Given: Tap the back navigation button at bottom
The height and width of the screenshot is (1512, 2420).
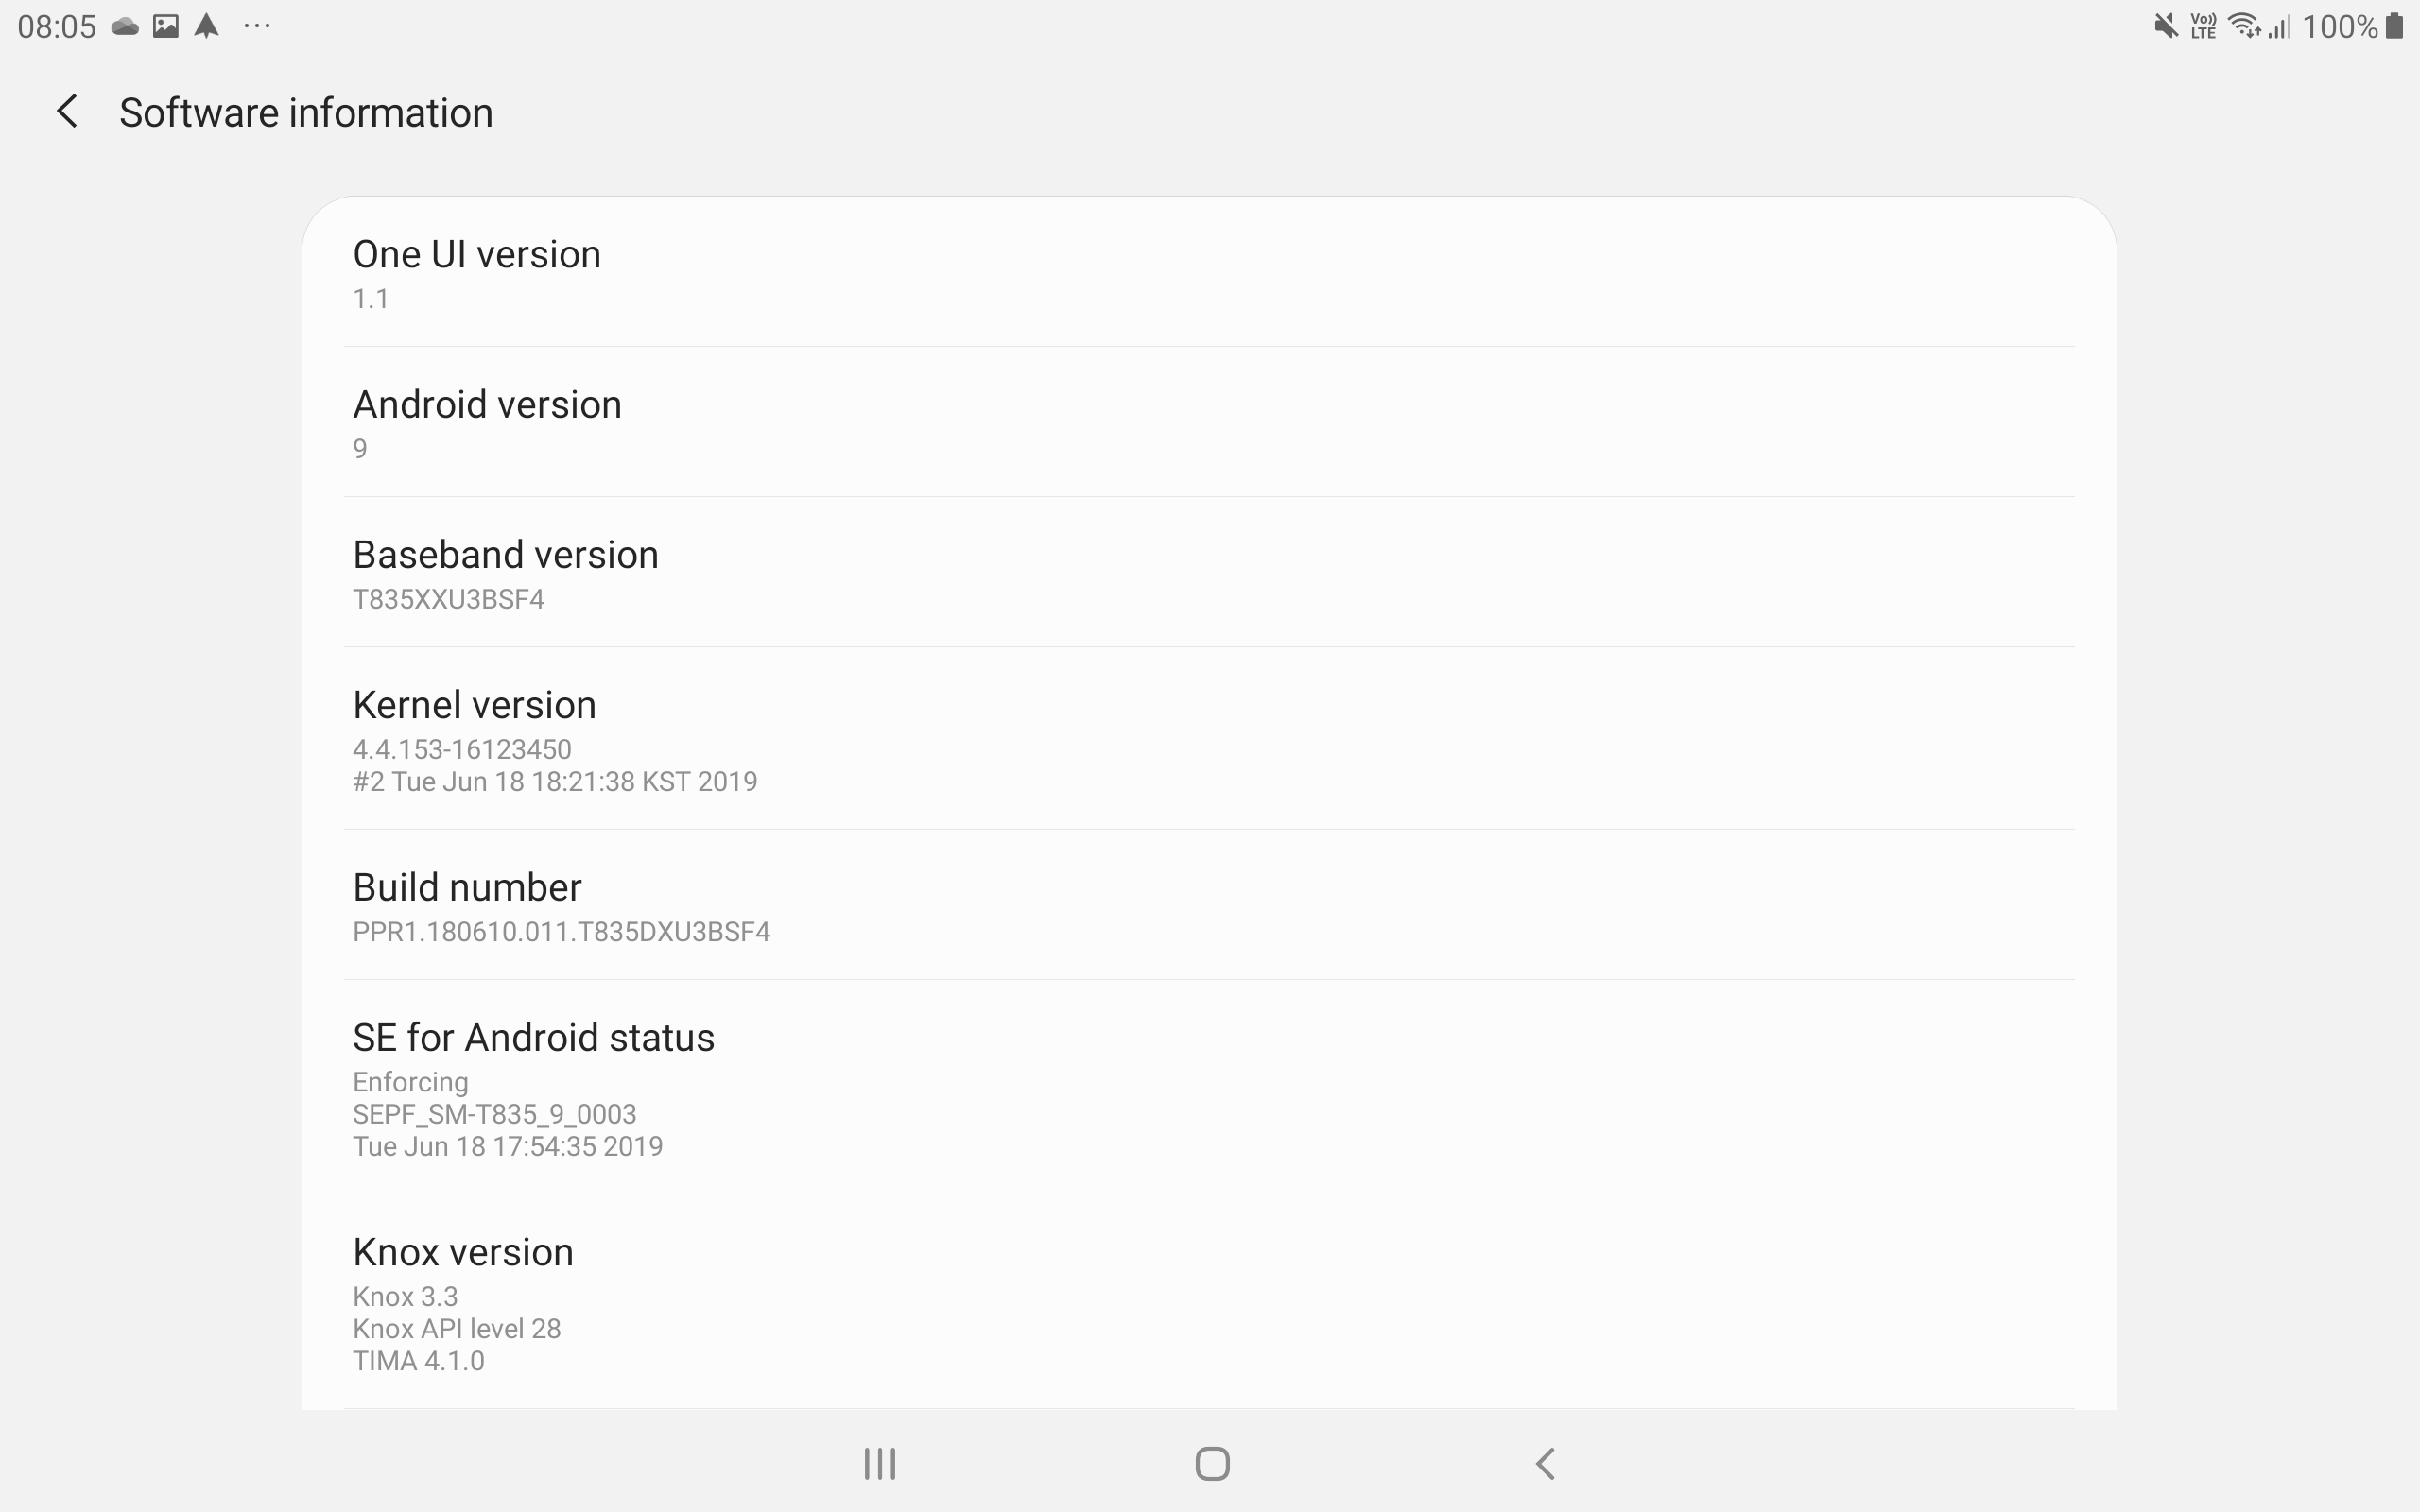Looking at the screenshot, I should pos(1545,1463).
